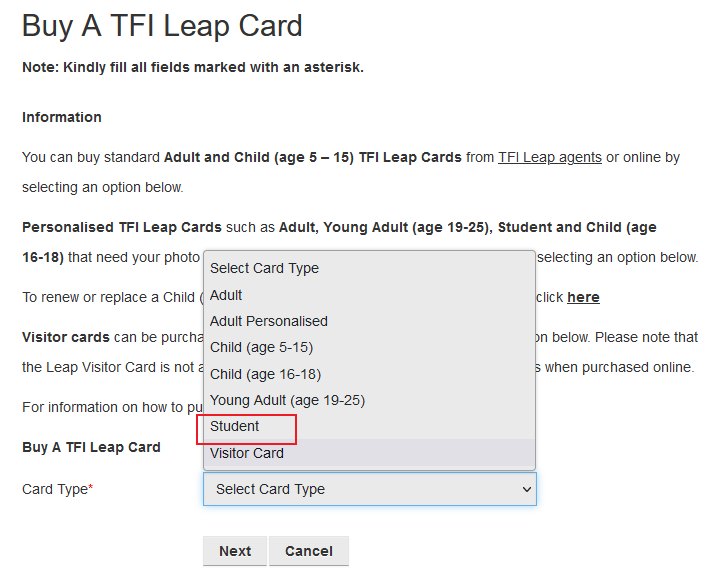Choose the Adult card type option
This screenshot has width=715, height=572.
tap(226, 295)
